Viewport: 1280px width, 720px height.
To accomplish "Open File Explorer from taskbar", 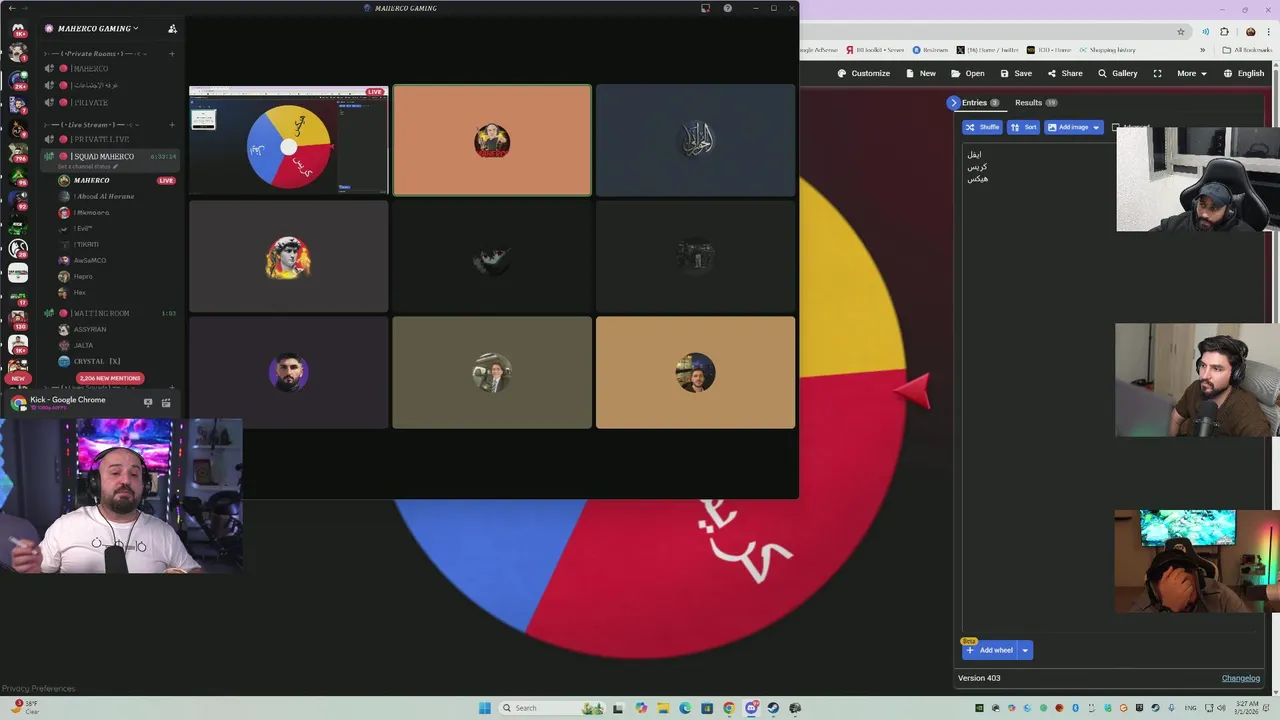I will pos(662,708).
